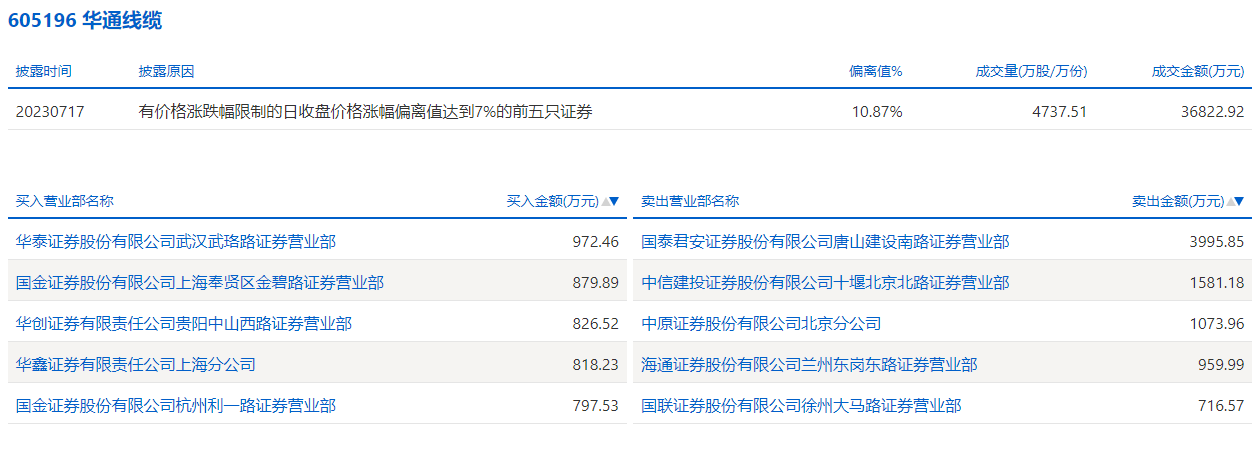
Task: Open 华创证券贵阳中山西路 brokerage link
Action: tap(184, 323)
